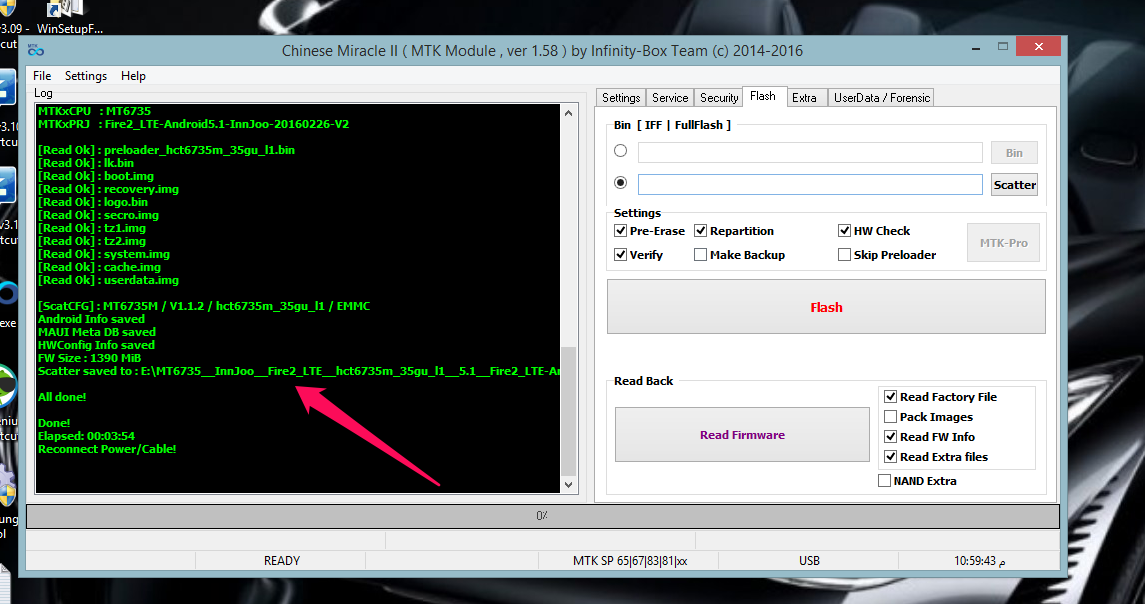Click the 10:59:43 clock in status bar
The width and height of the screenshot is (1145, 604).
coord(979,561)
